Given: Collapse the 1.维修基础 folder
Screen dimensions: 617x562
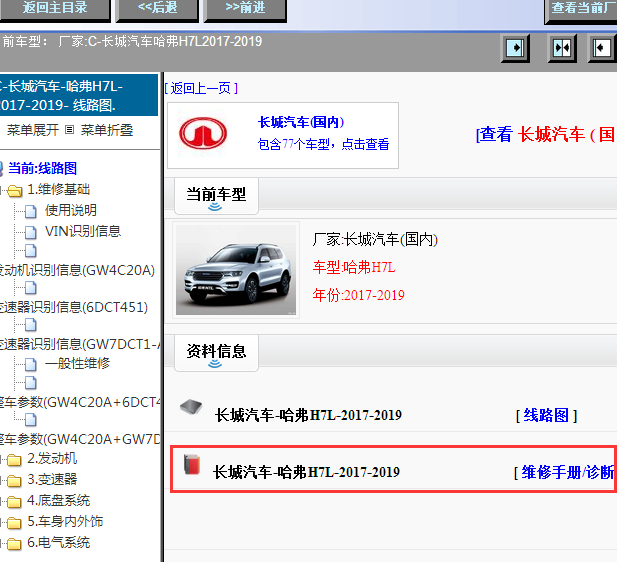Looking at the screenshot, I should point(2,191).
